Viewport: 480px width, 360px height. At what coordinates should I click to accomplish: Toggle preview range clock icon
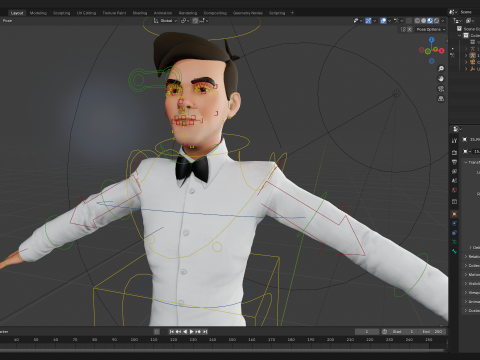click(x=384, y=332)
